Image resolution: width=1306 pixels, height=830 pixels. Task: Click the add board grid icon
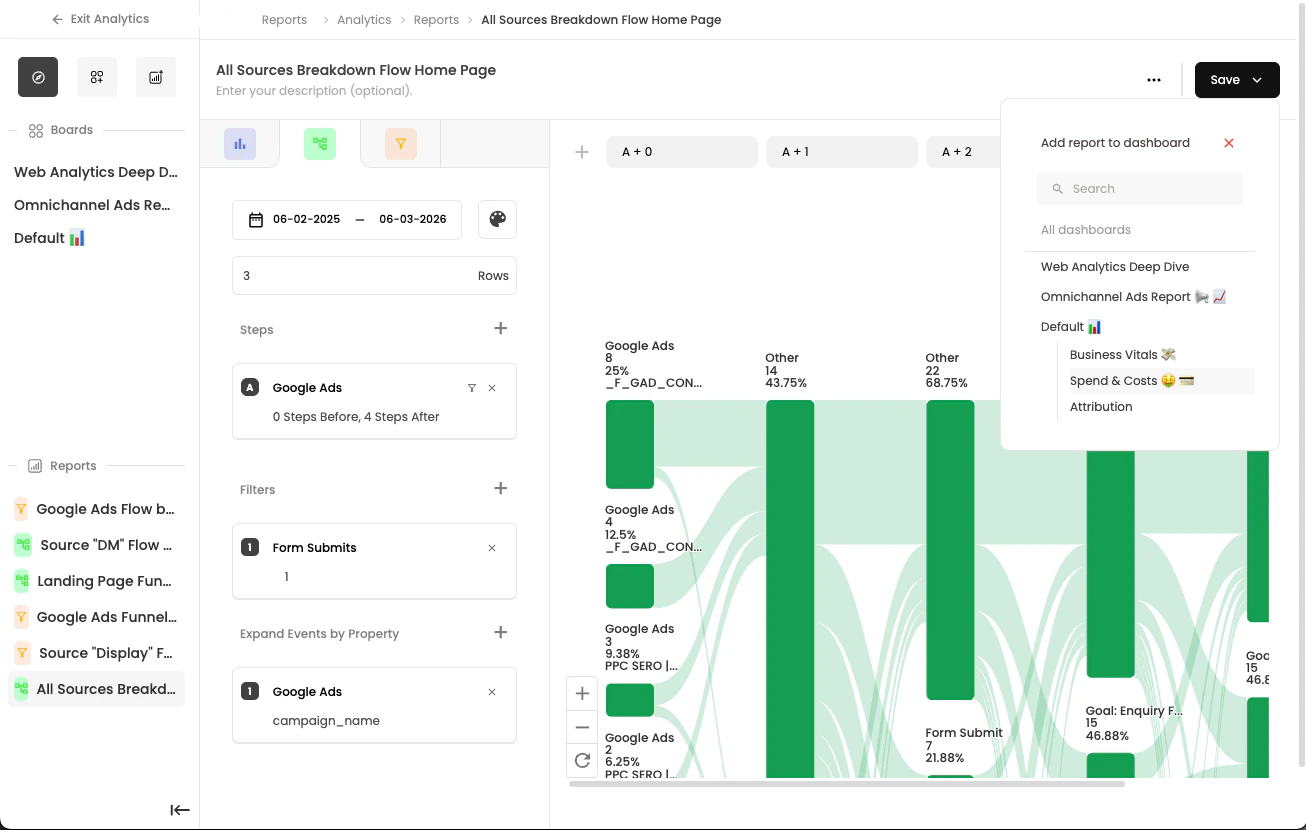pos(97,77)
